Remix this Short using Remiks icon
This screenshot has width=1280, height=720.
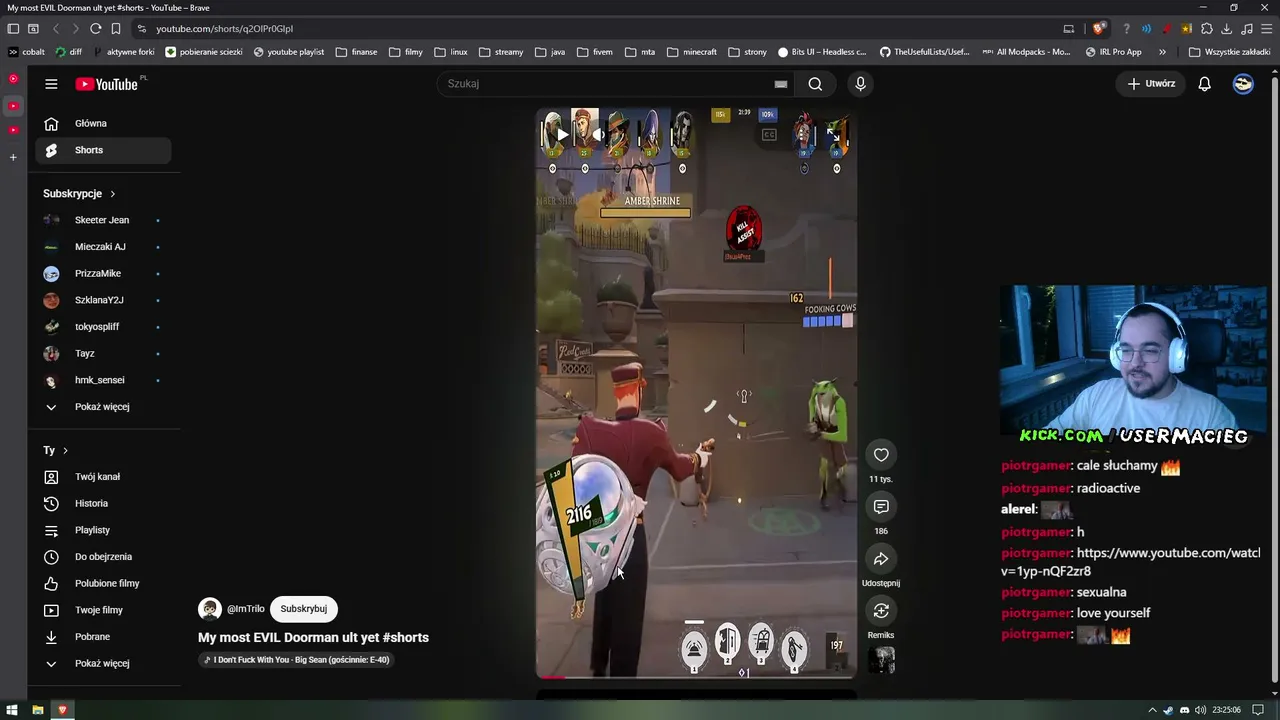[881, 611]
